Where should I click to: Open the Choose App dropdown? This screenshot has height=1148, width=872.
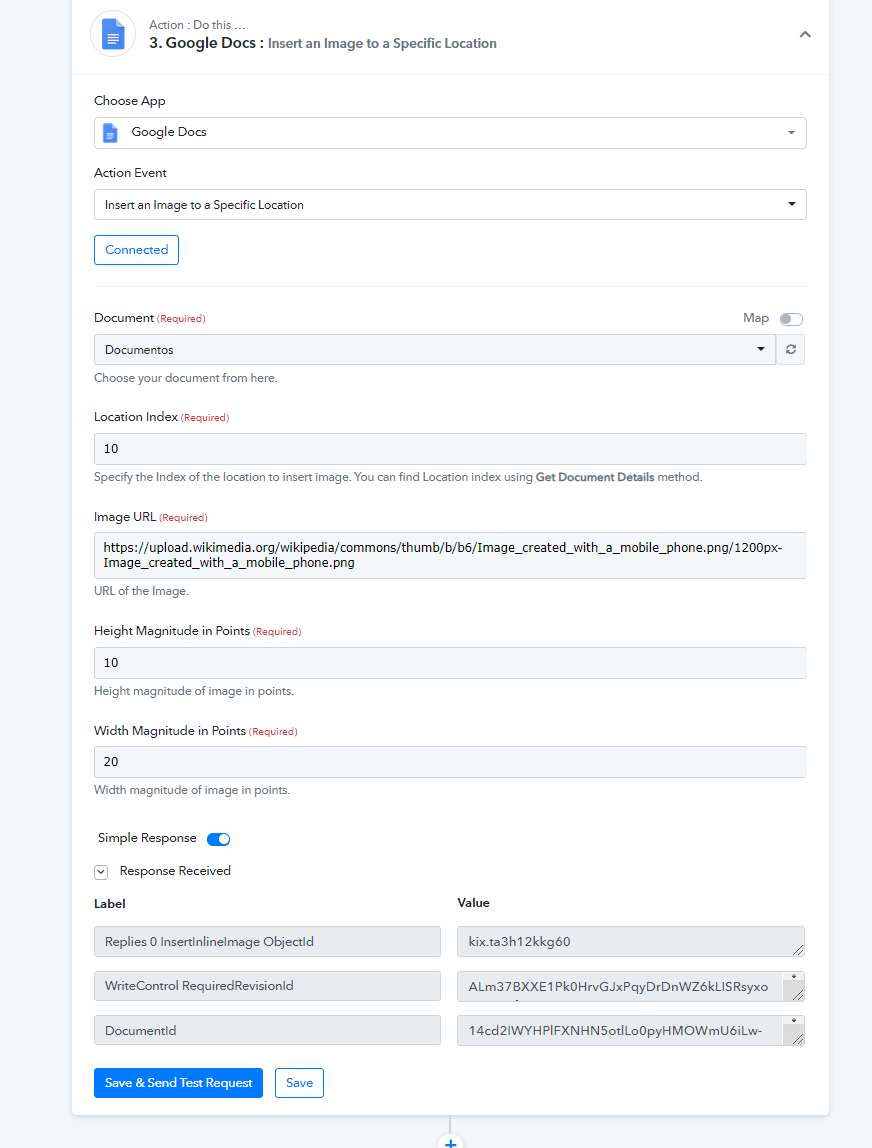(x=450, y=133)
